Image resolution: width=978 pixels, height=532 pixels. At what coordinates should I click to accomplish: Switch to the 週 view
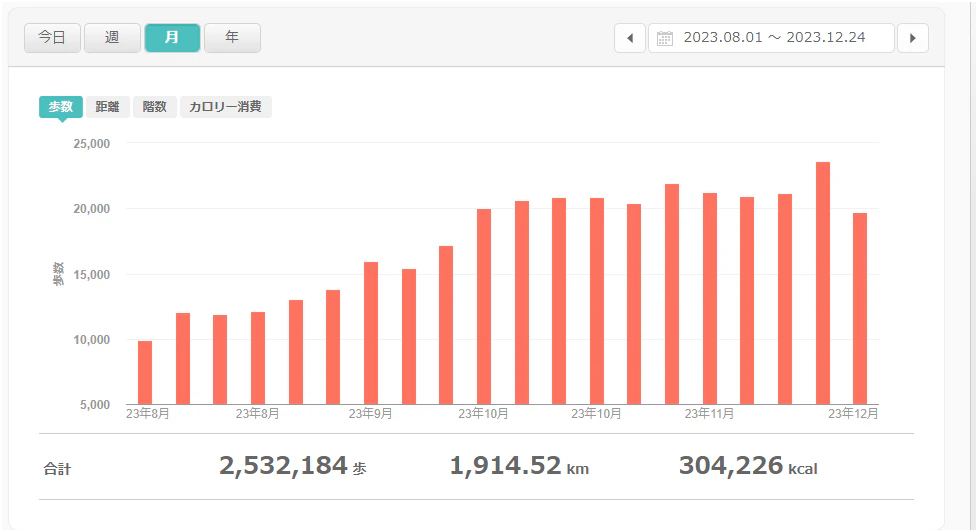coord(112,38)
